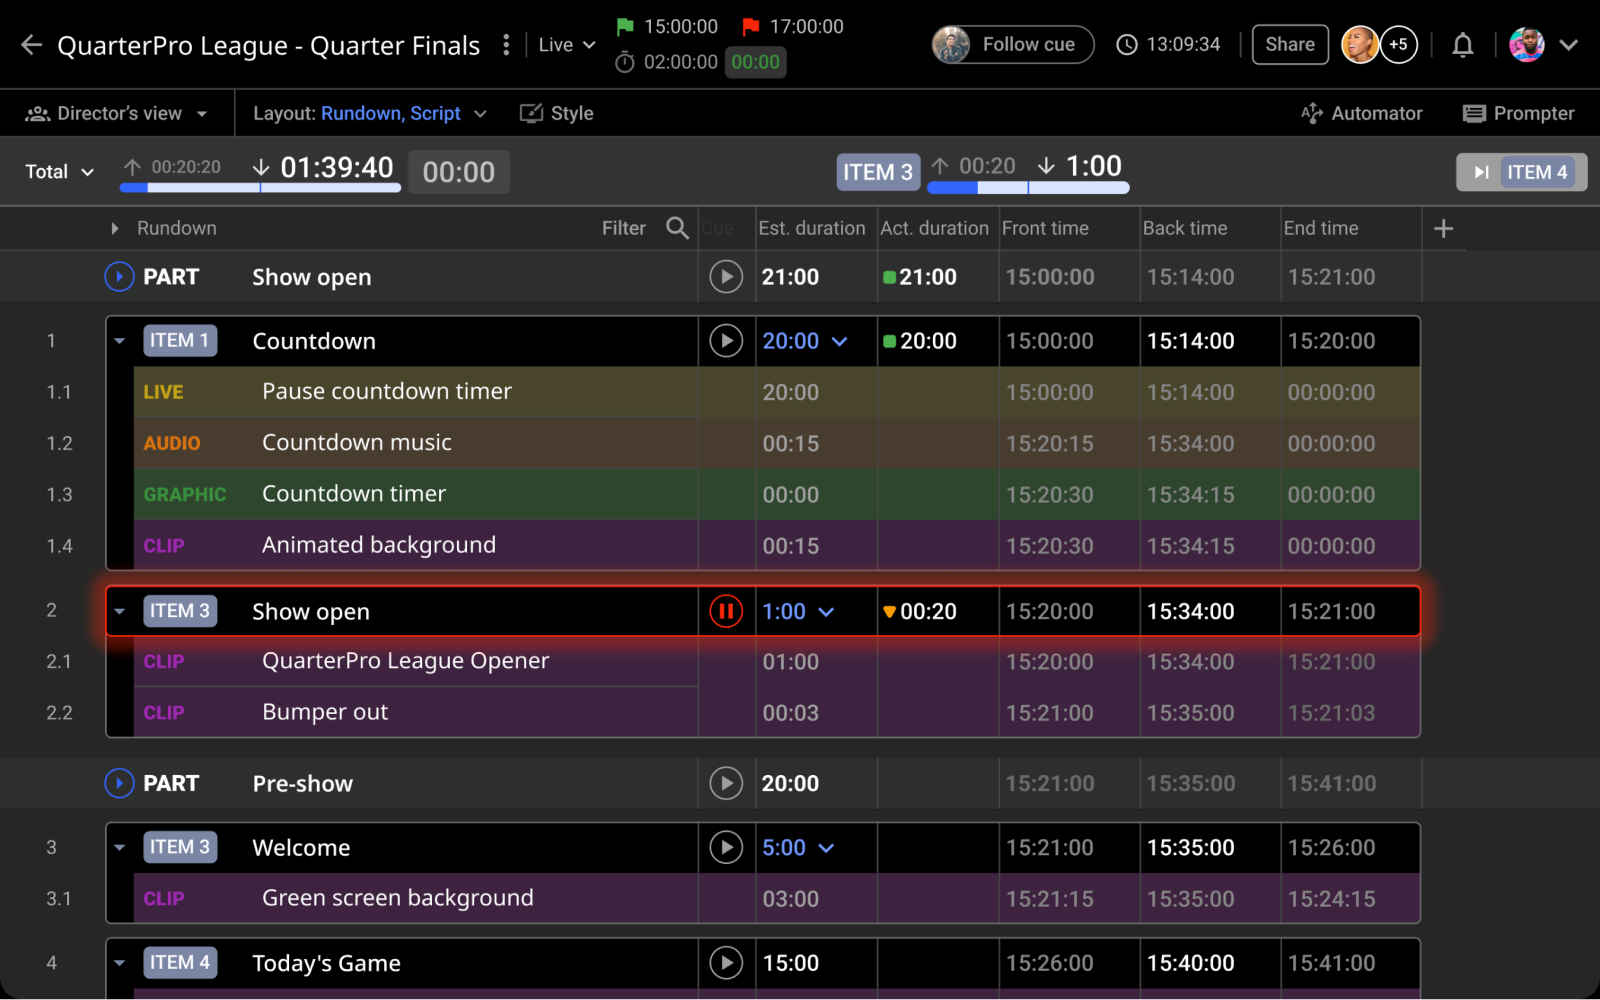Add a column with the plus icon

[1443, 229]
